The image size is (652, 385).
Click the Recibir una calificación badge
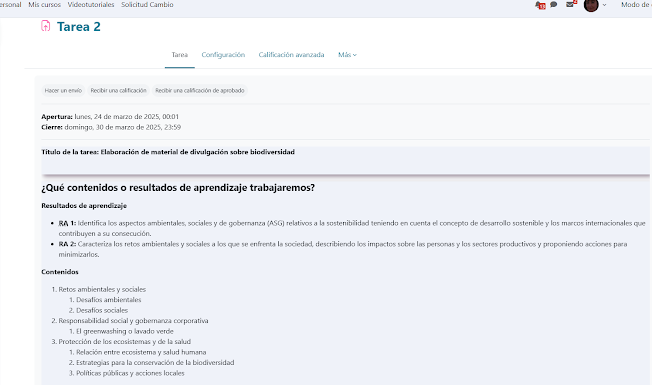pyautogui.click(x=119, y=90)
